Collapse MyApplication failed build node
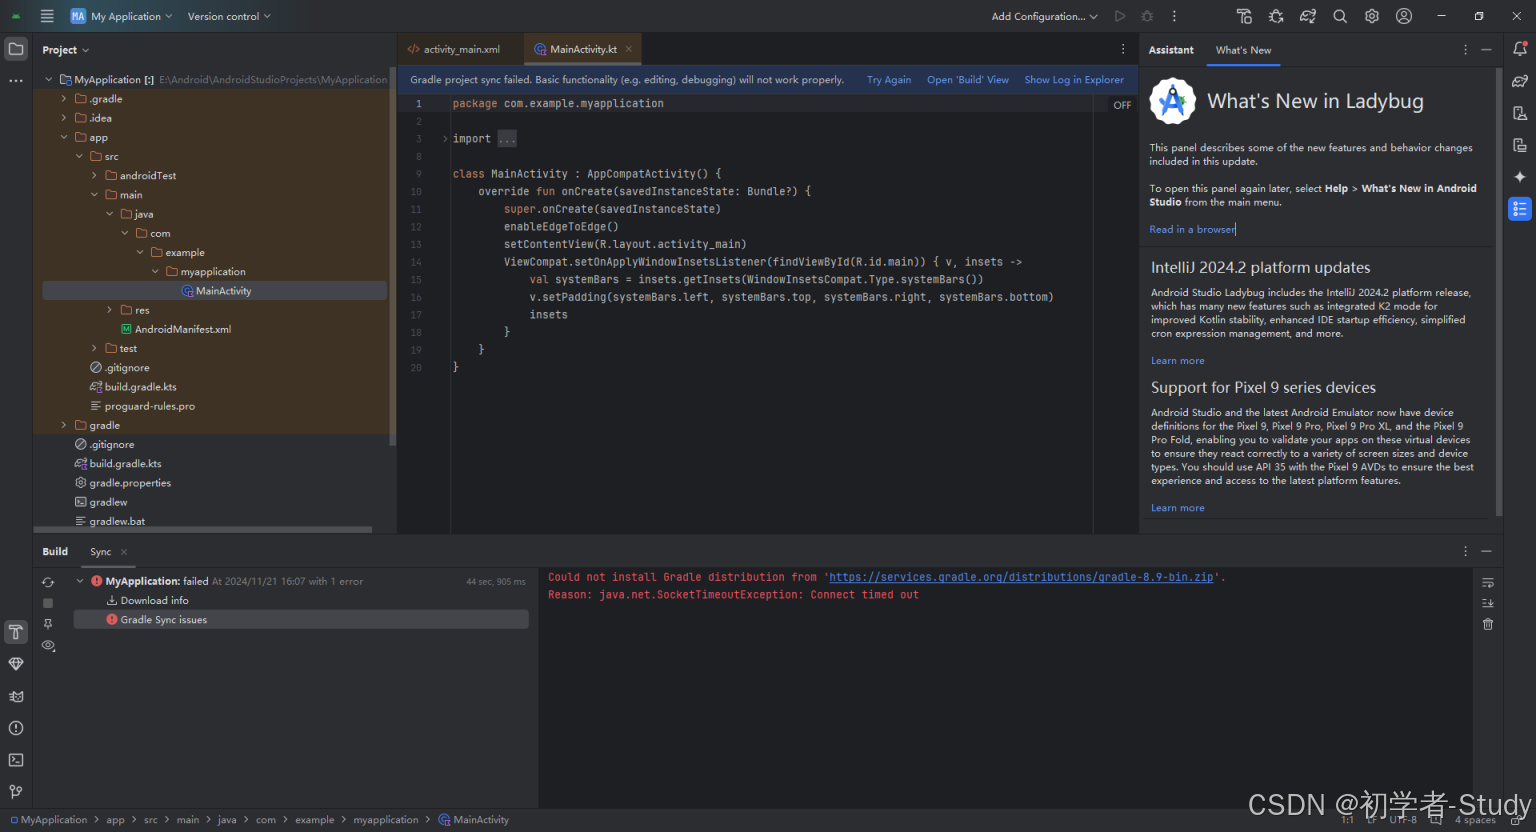The image size is (1536, 832). pyautogui.click(x=80, y=581)
